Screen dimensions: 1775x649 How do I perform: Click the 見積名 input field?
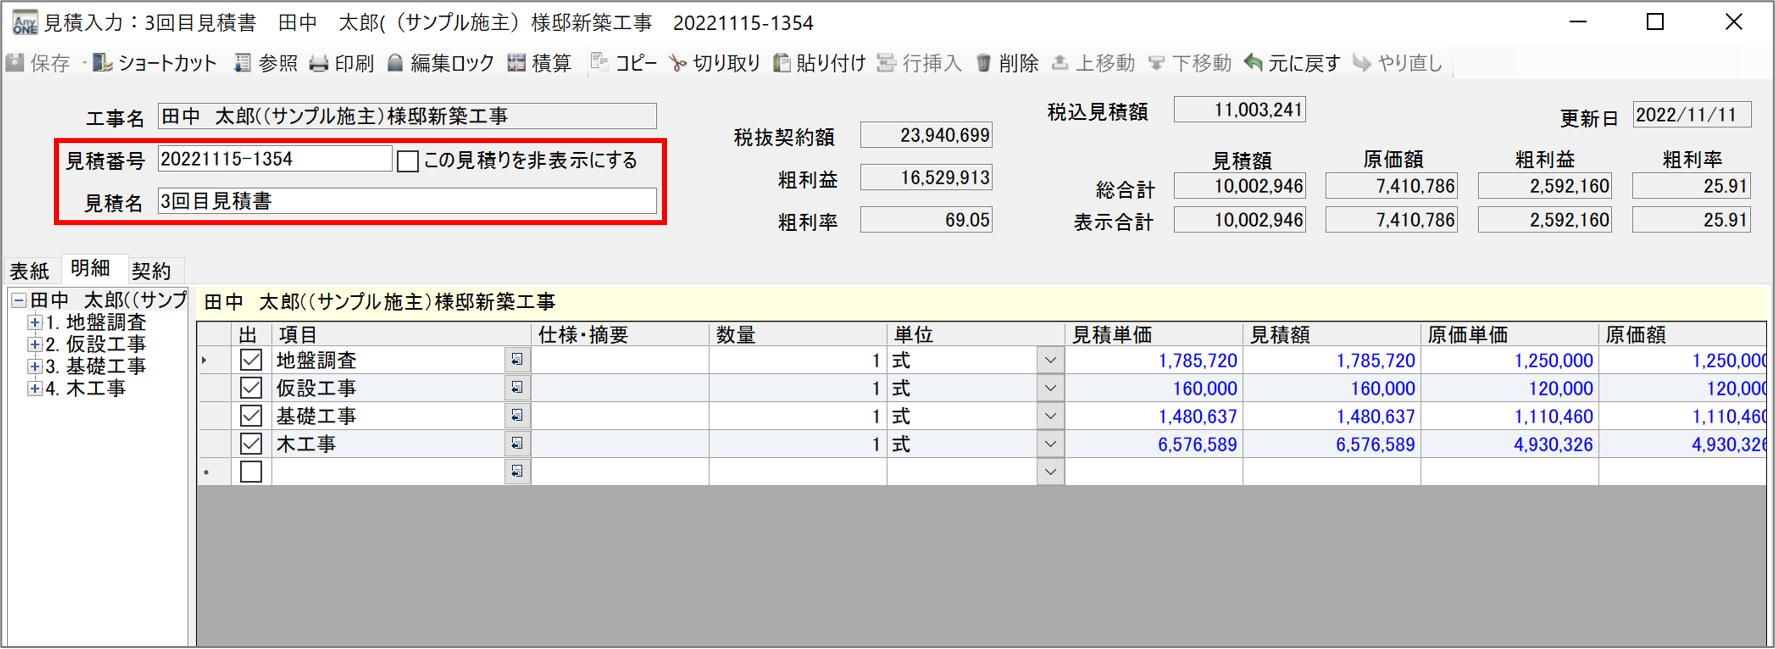(x=407, y=202)
